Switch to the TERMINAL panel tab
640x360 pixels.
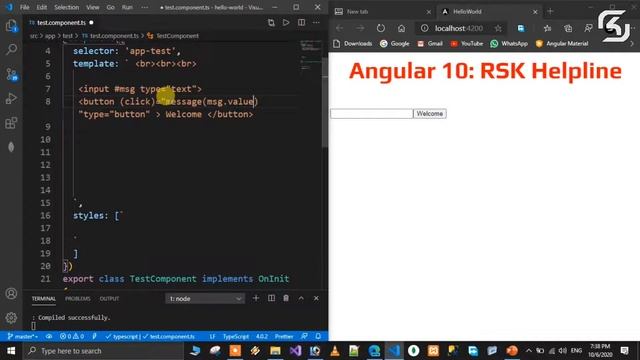[44, 299]
